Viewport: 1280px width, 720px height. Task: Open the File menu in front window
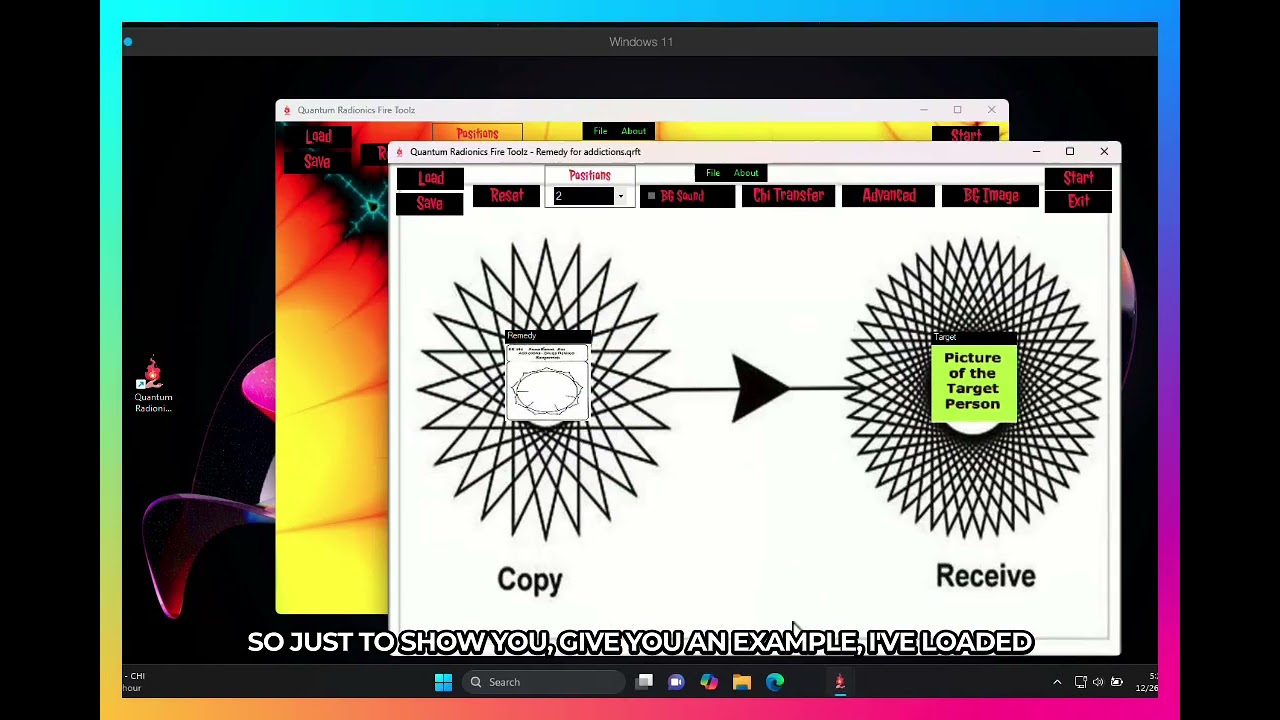[713, 173]
